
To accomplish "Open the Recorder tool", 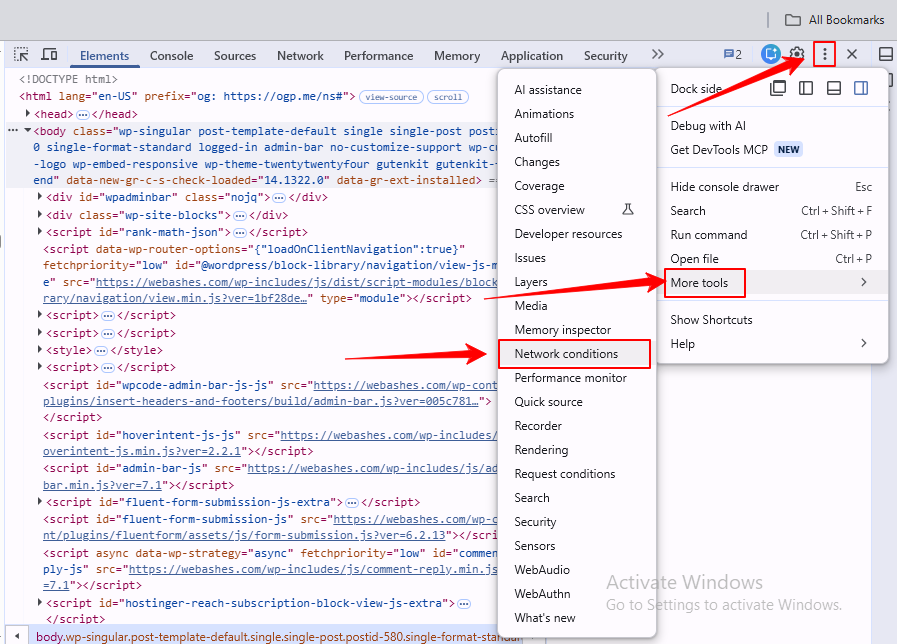I will click(577, 426).
